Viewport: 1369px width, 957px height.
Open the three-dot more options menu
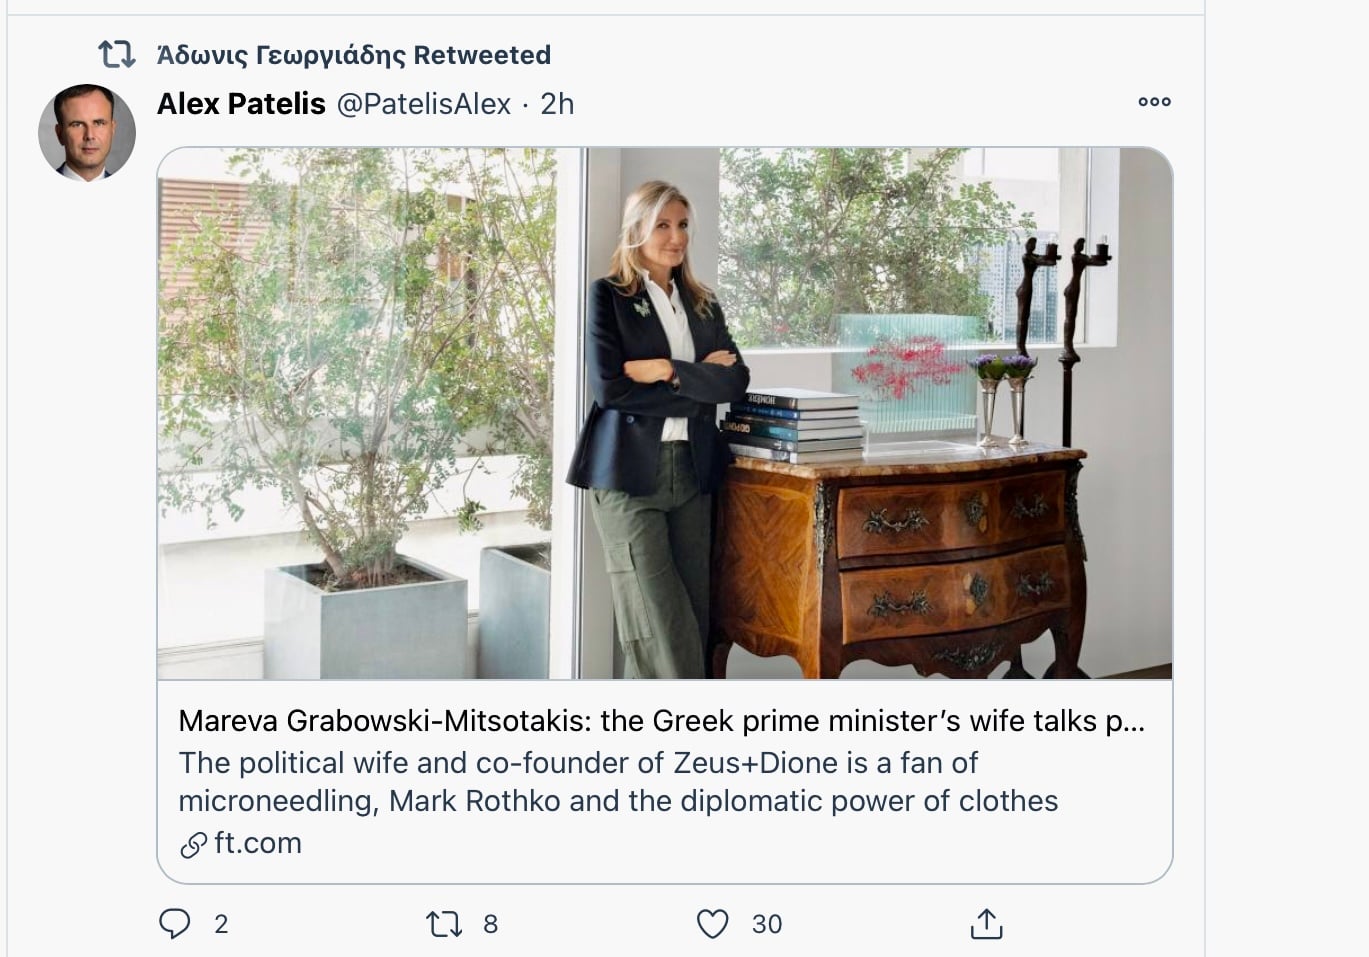pos(1154,102)
